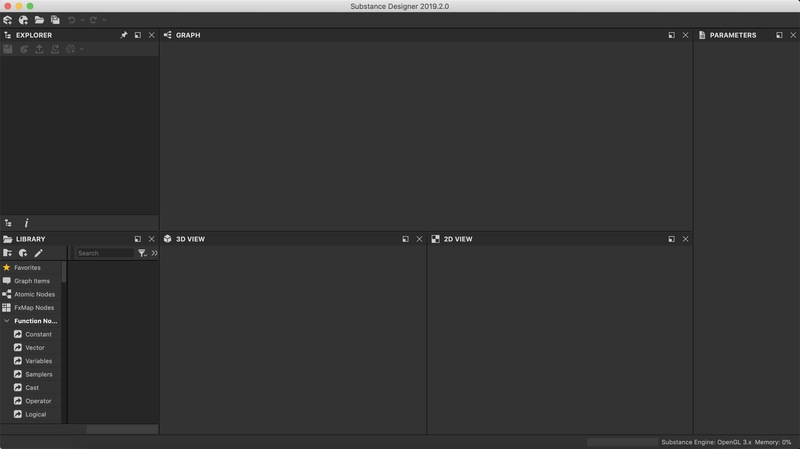Click the Redo arrow in the main toolbar
This screenshot has height=449, width=800.
click(93, 20)
